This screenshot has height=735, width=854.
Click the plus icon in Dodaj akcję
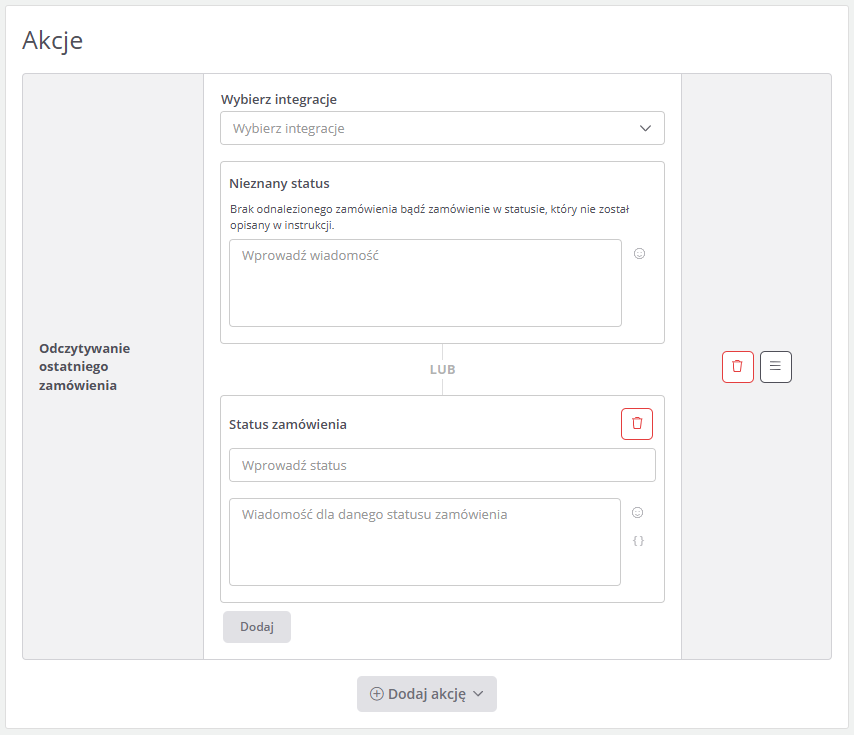pos(377,694)
